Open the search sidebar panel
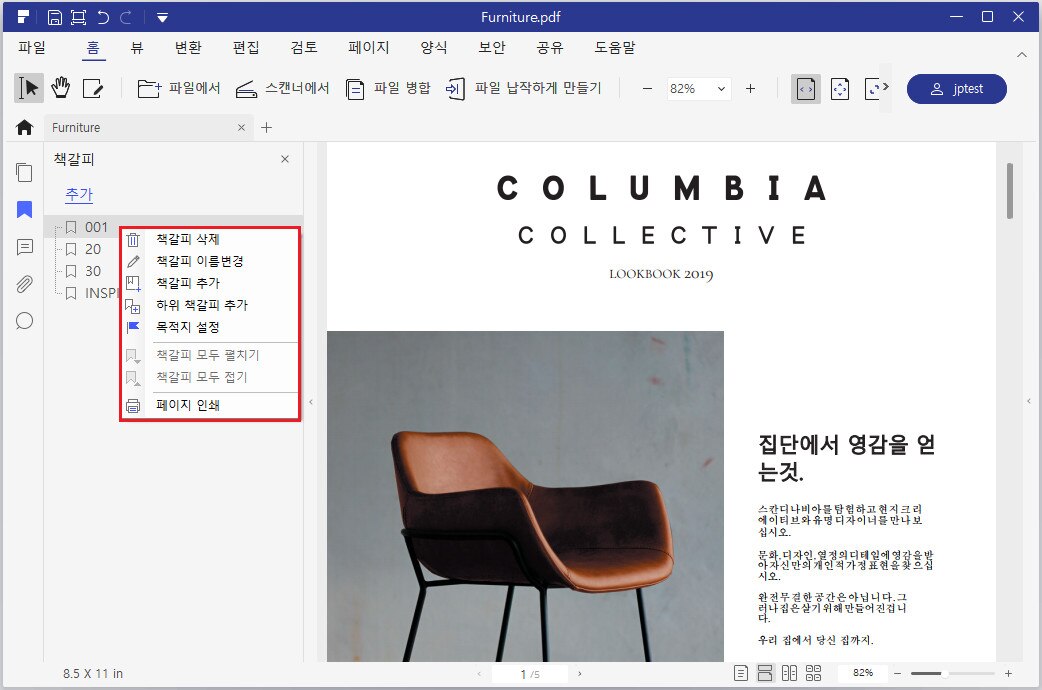 (x=25, y=321)
